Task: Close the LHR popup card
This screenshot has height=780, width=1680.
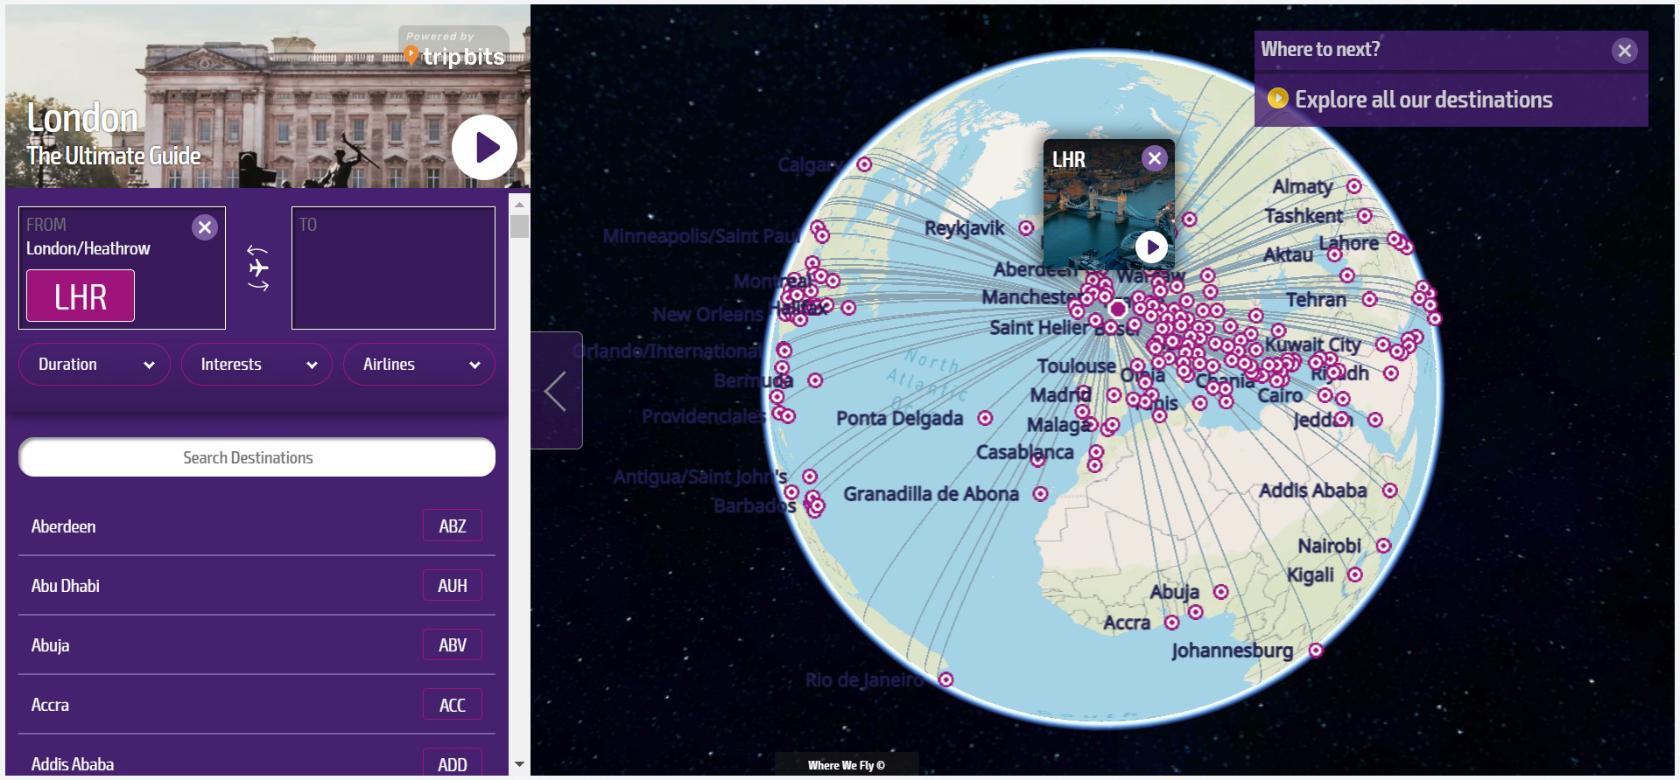Action: pos(1154,158)
